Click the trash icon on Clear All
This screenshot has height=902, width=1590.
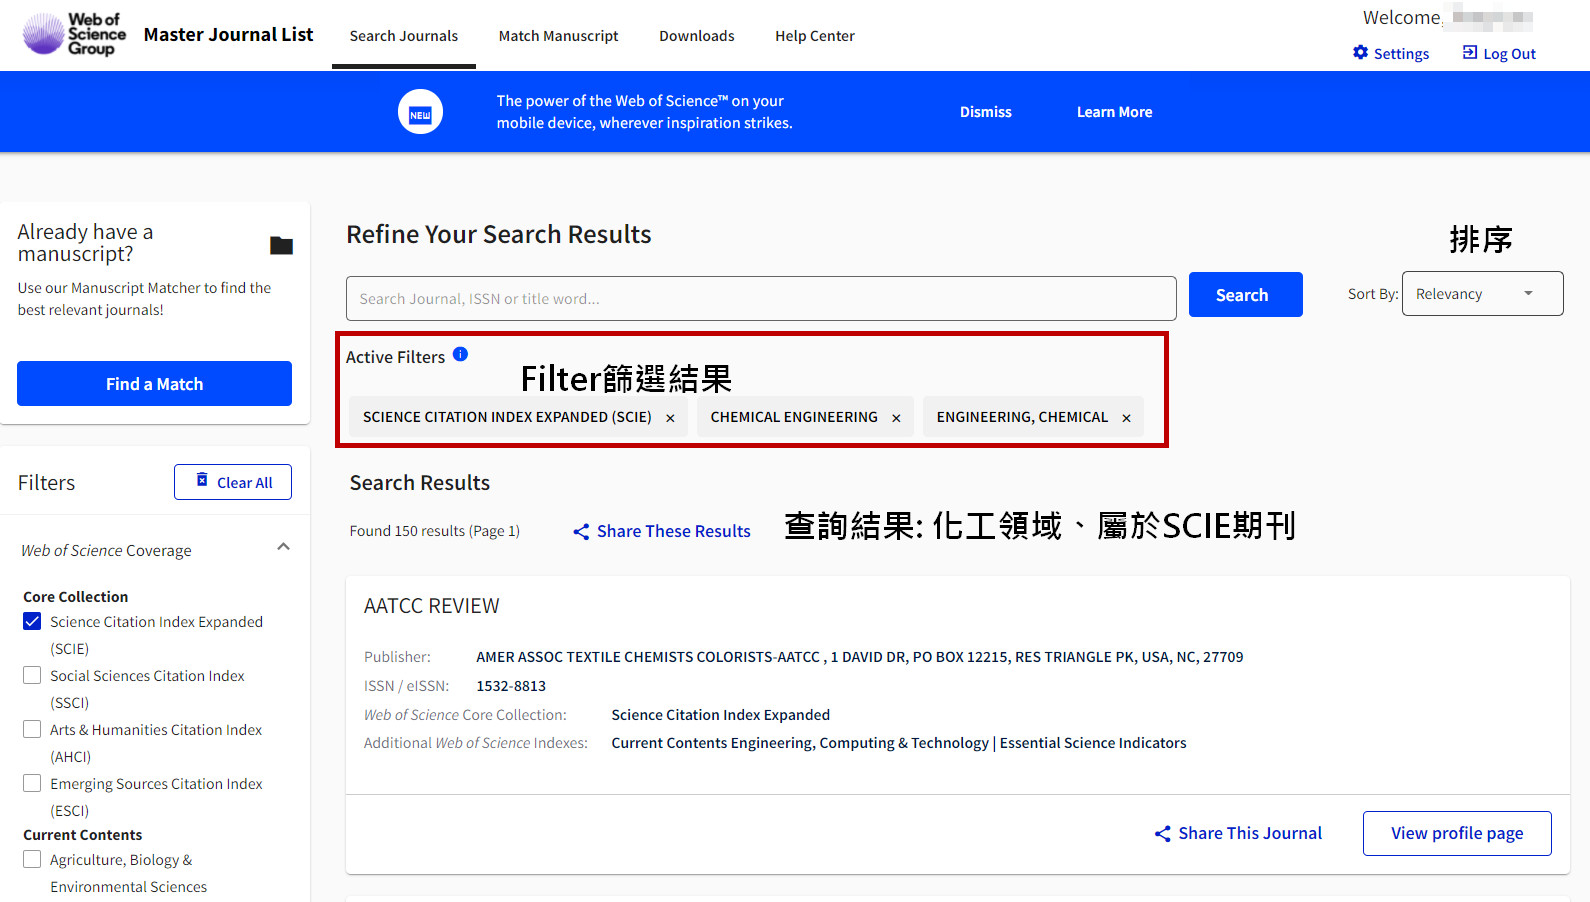pyautogui.click(x=203, y=480)
